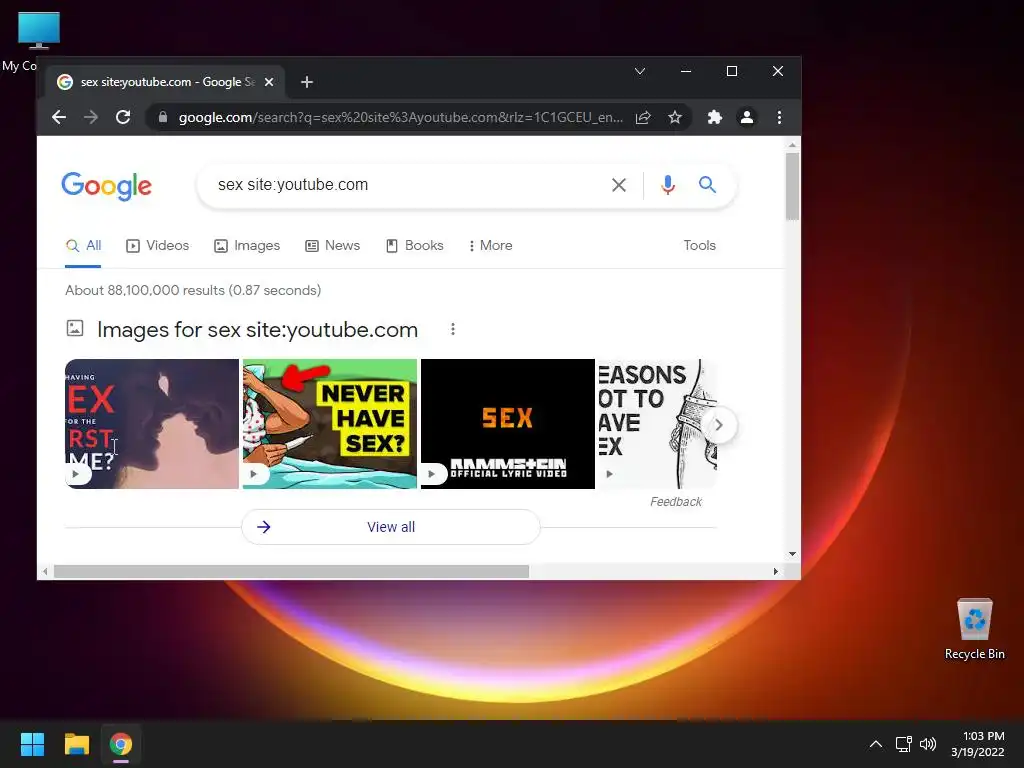Open Chrome three-dot menu
Viewport: 1024px width, 768px height.
pyautogui.click(x=779, y=118)
